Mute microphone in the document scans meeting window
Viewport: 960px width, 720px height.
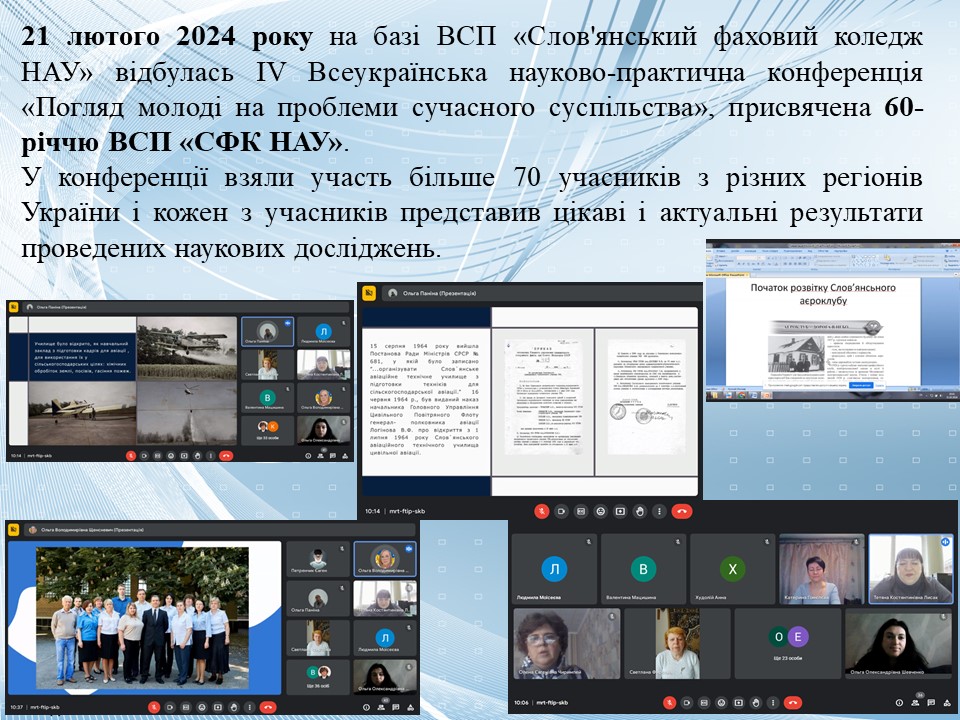(x=541, y=511)
